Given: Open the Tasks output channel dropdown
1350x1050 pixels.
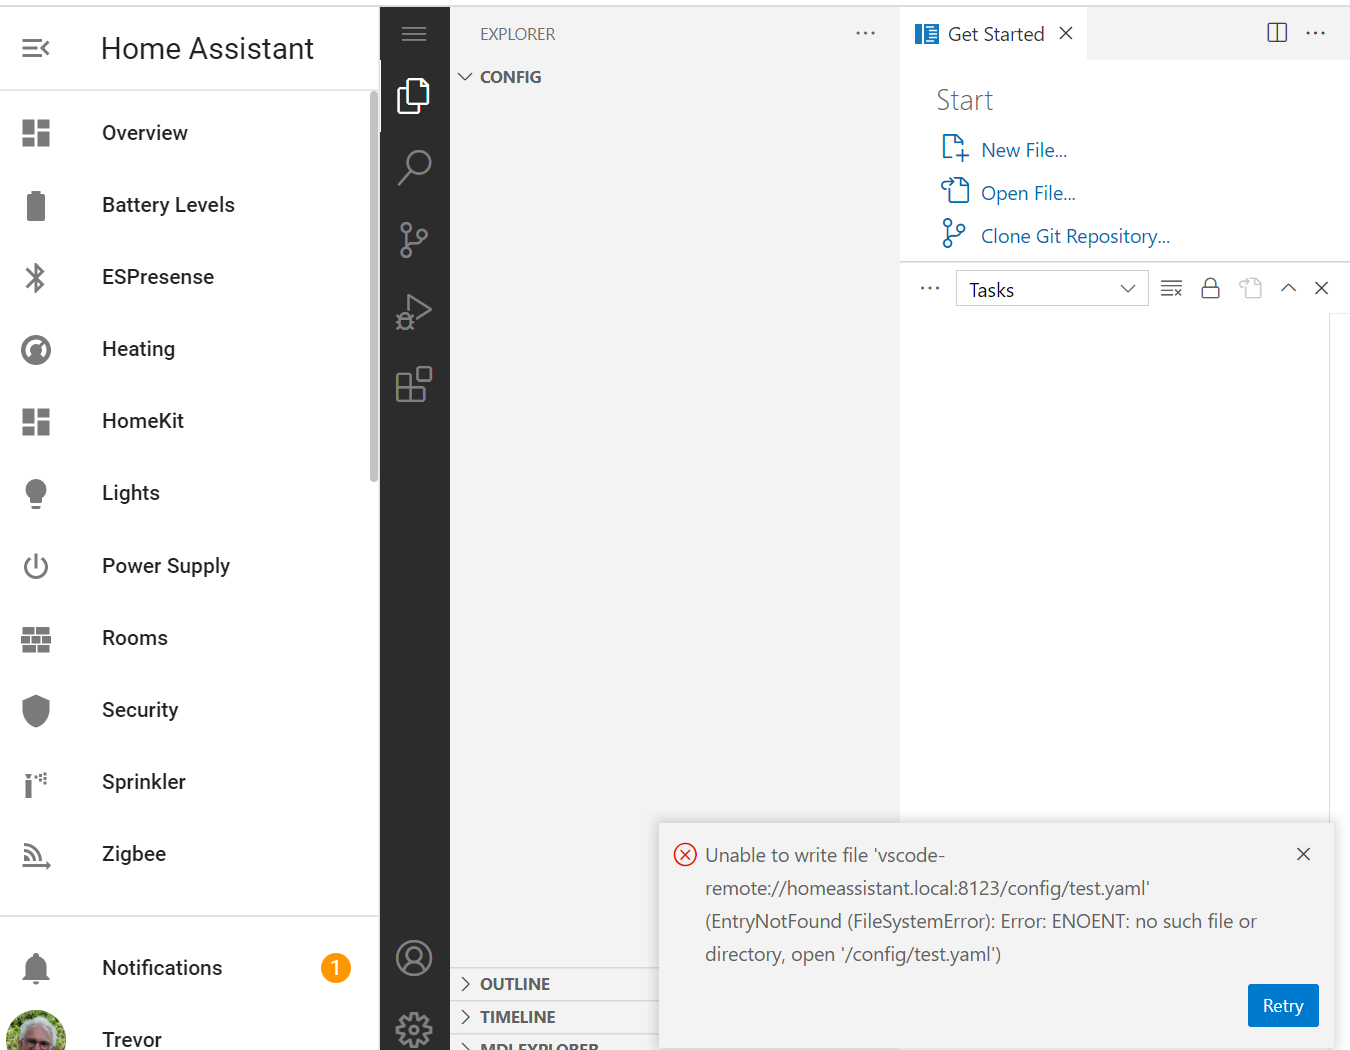Looking at the screenshot, I should tap(1051, 289).
